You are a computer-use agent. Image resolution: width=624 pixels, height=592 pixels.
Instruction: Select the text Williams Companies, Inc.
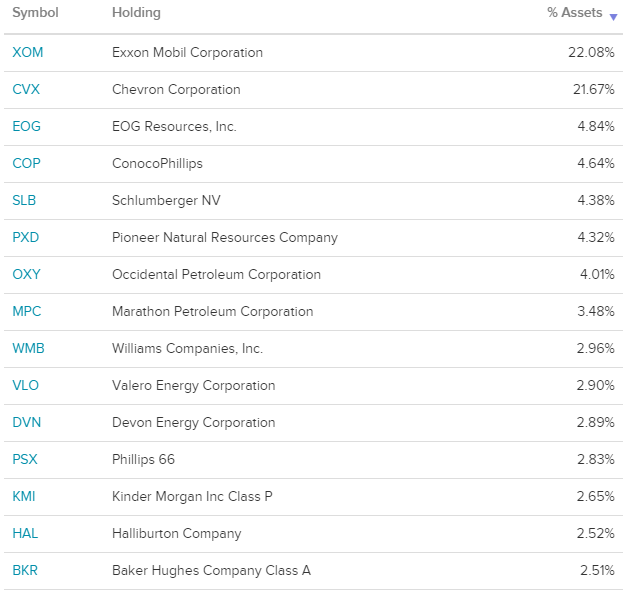coord(187,348)
